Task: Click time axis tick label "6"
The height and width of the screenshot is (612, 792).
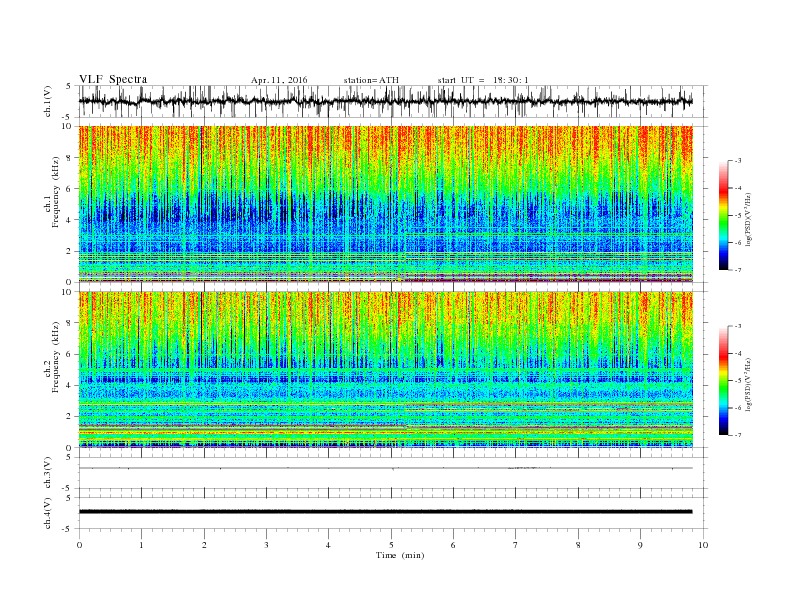Action: (x=453, y=545)
